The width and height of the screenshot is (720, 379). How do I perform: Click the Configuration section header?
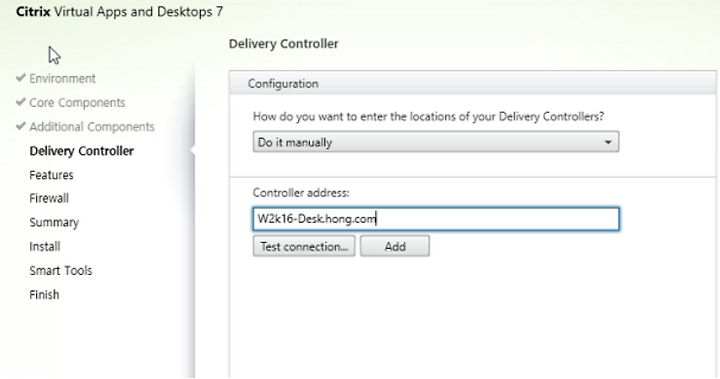472,84
